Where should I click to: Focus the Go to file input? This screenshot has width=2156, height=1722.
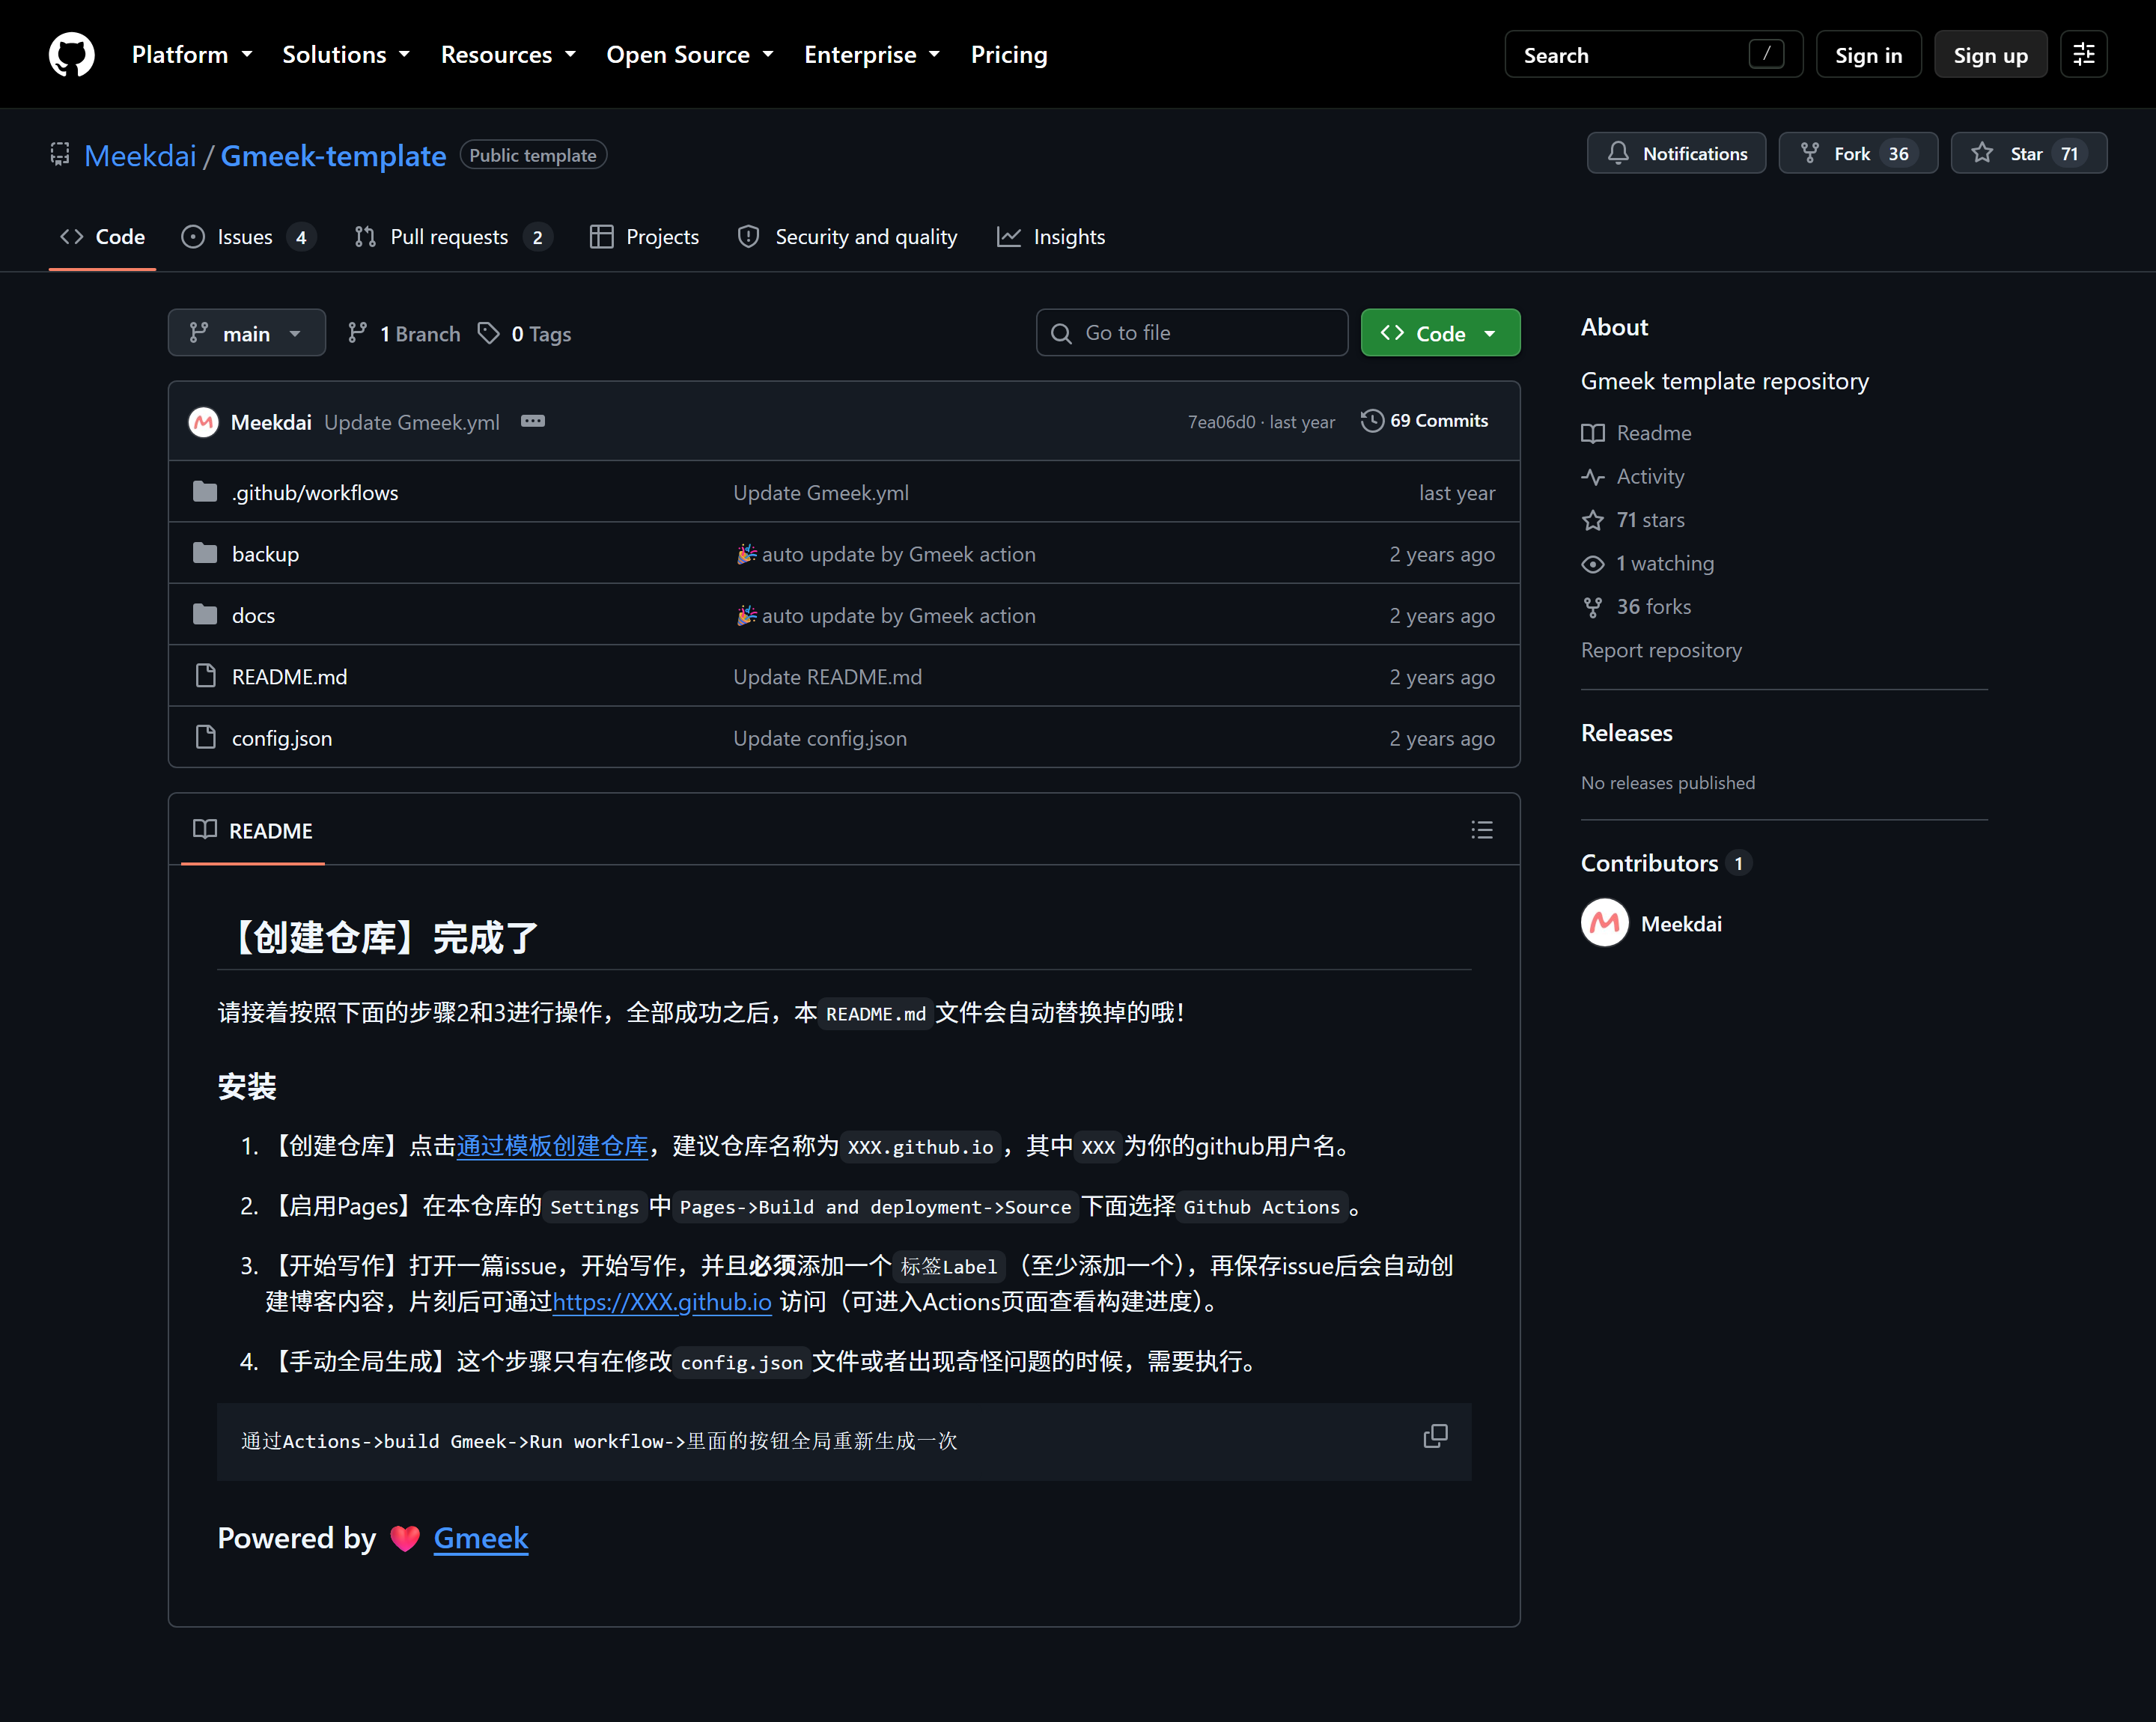pyautogui.click(x=1192, y=333)
